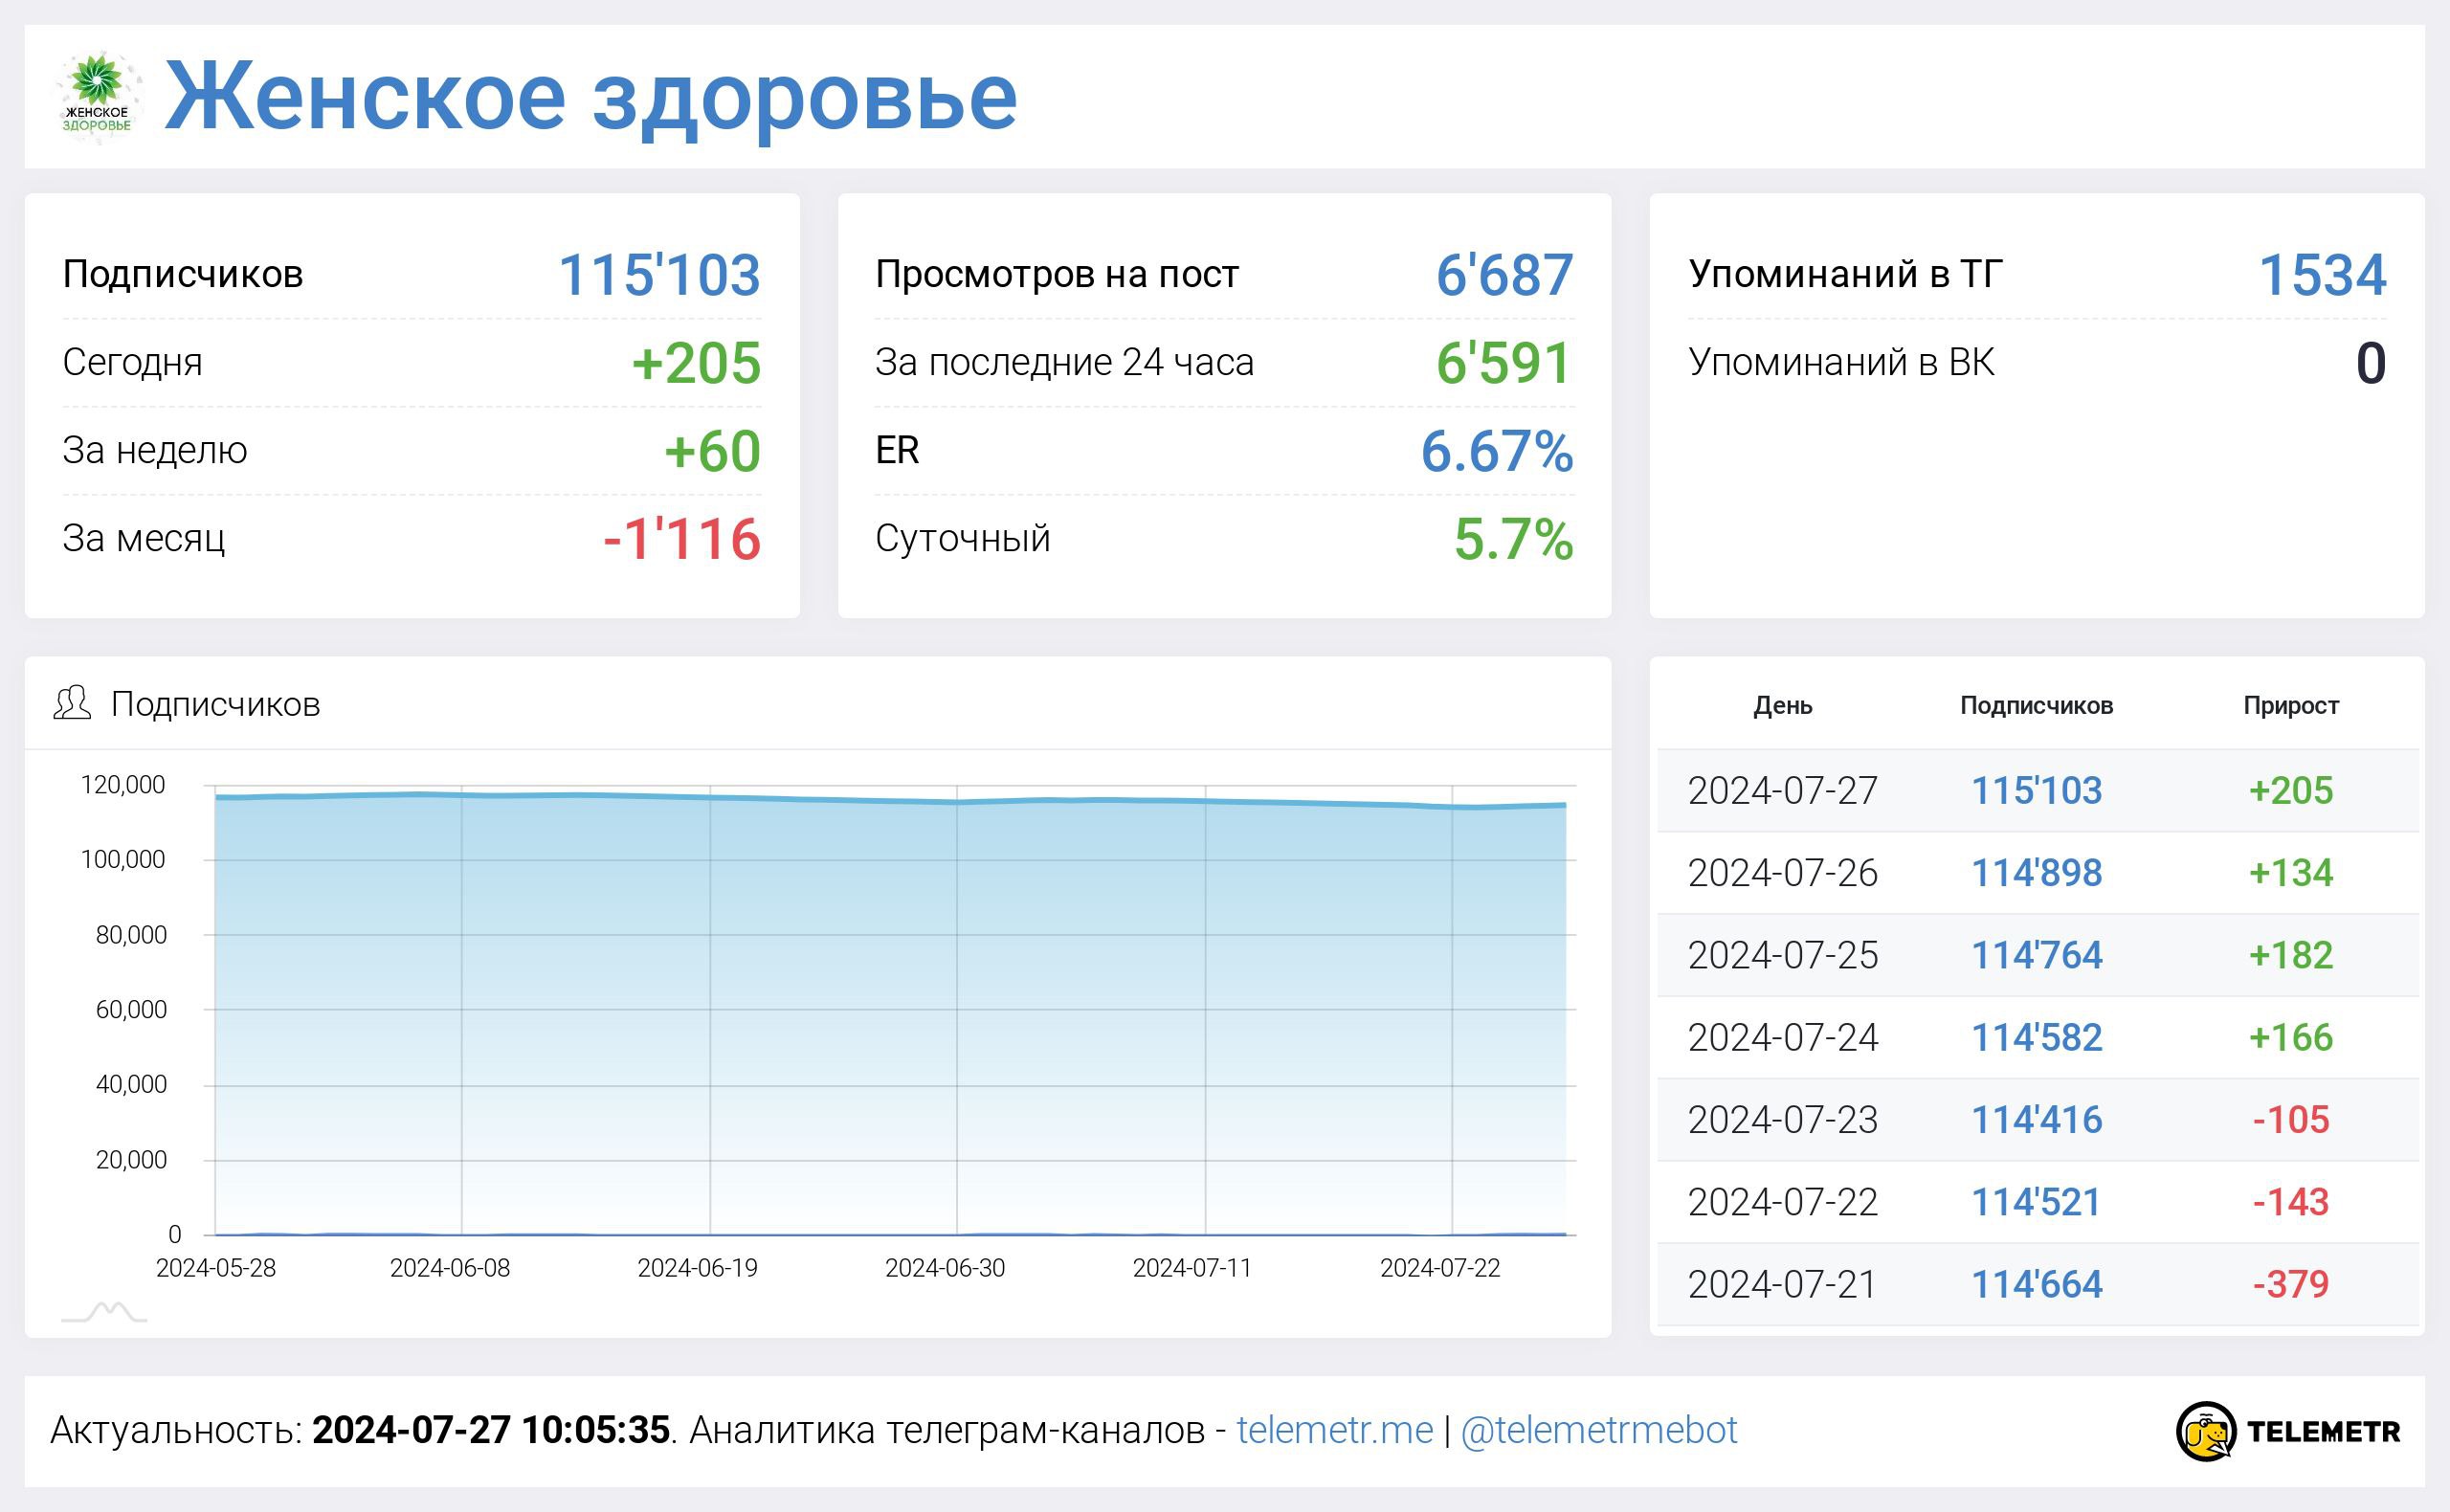Click the 2024-07-11 axis label on chart

pyautogui.click(x=1192, y=1268)
